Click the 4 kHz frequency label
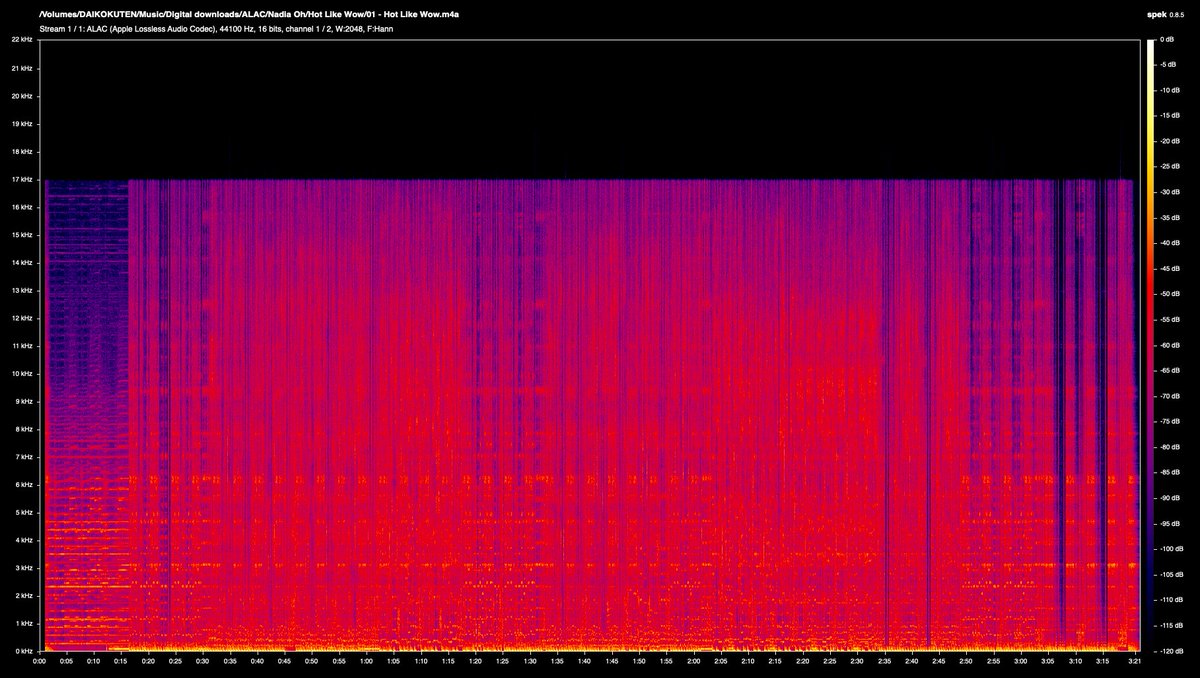 click(24, 540)
